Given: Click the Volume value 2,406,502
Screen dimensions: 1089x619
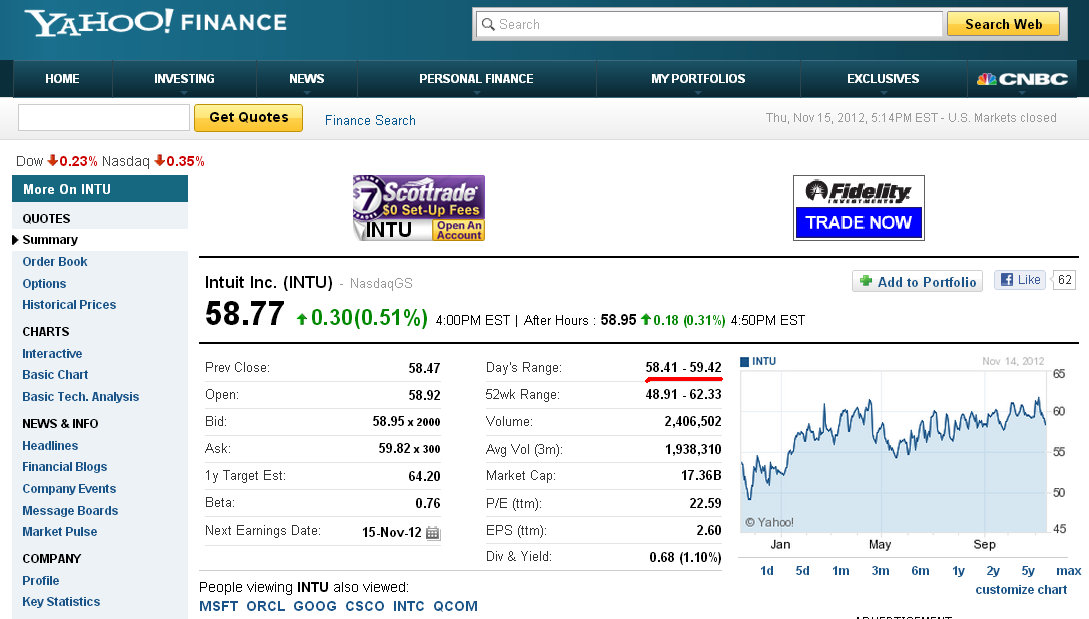Looking at the screenshot, I should (x=692, y=422).
